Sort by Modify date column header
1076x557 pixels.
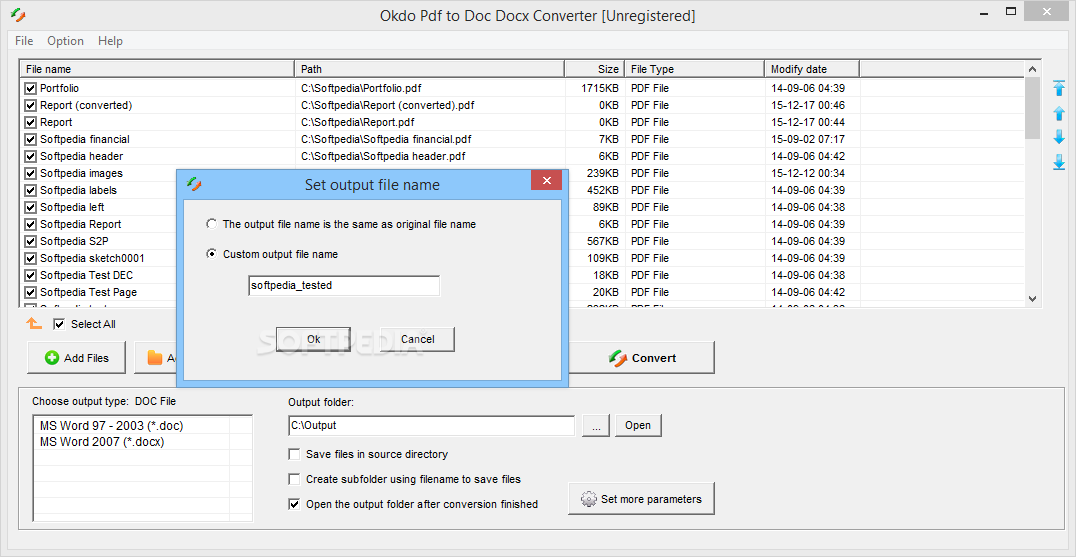click(x=812, y=69)
